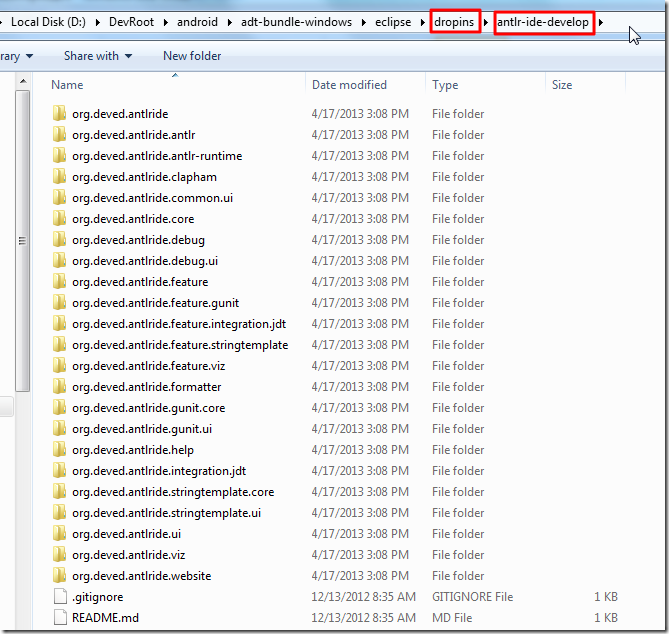Click the README.md file icon
Image resolution: width=669 pixels, height=634 pixels.
(x=60, y=617)
